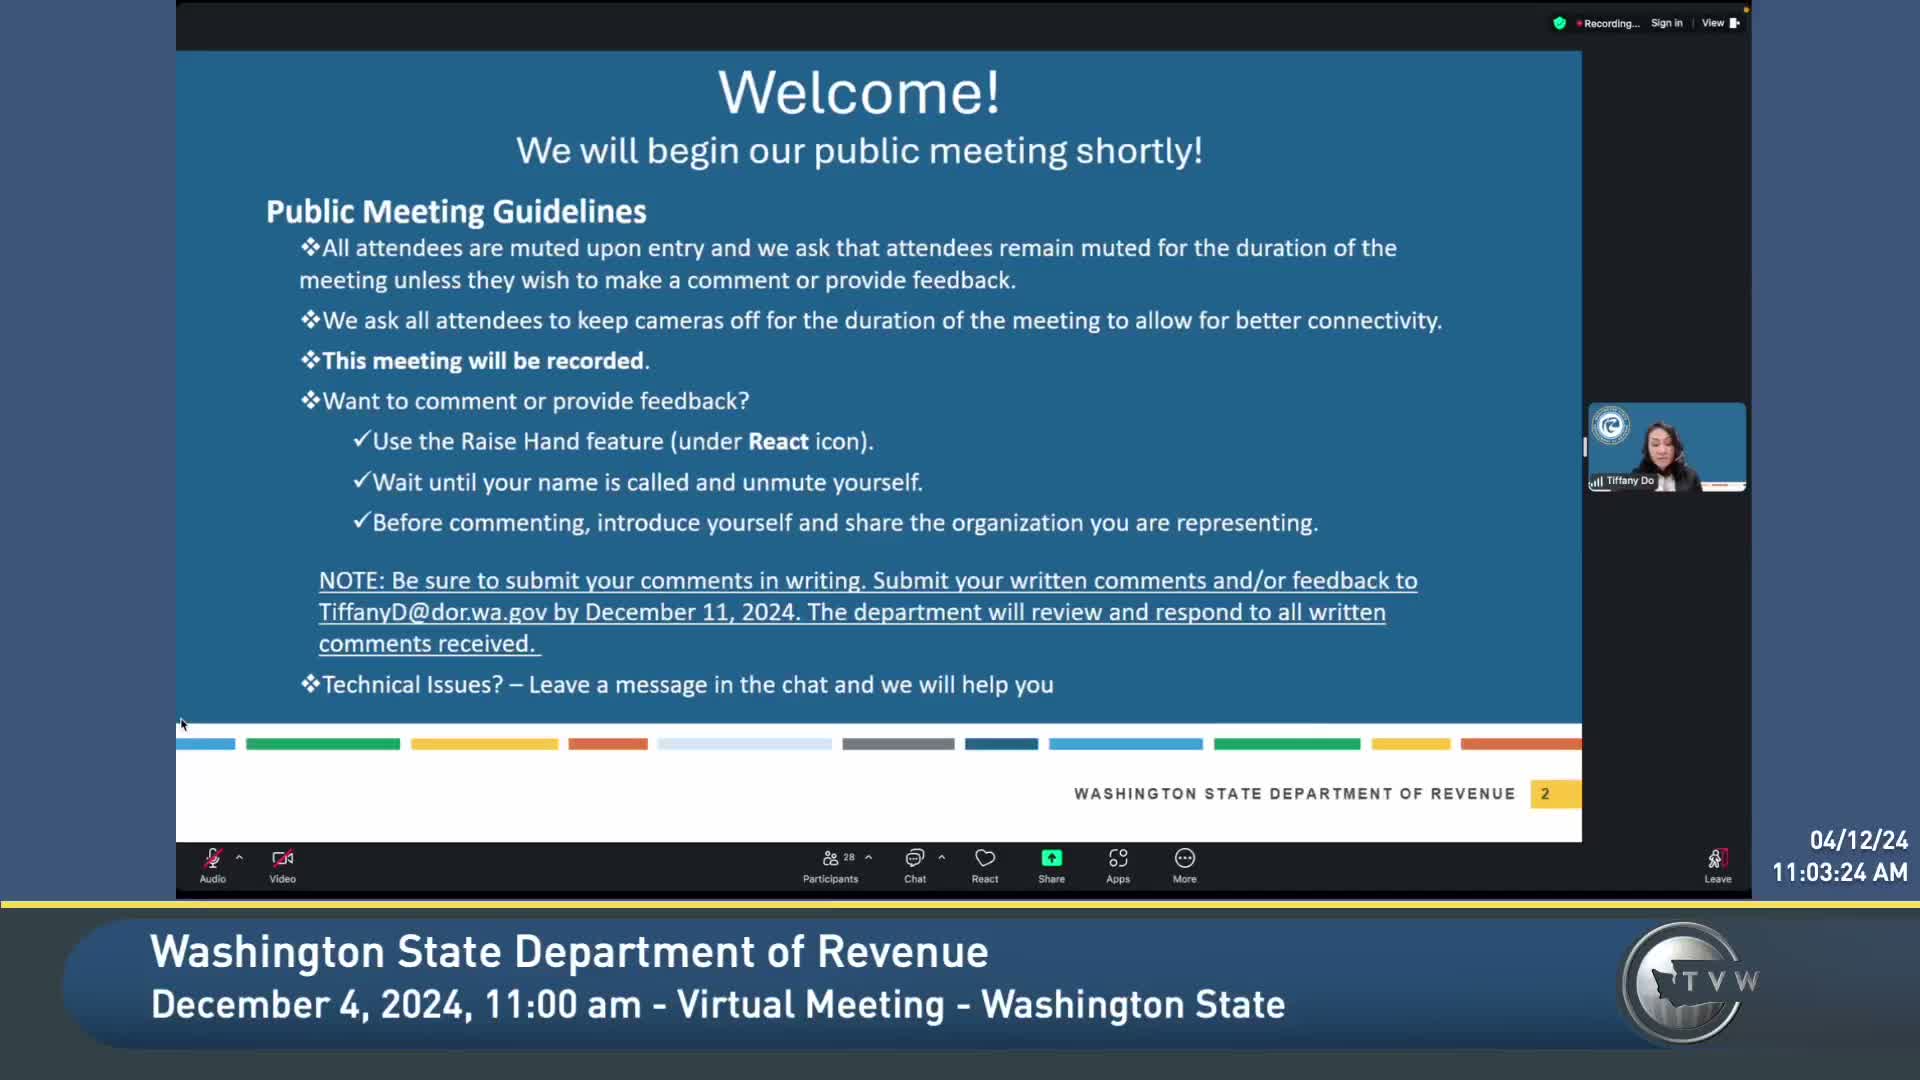The height and width of the screenshot is (1080, 1920).
Task: Click the green encryption shield icon
Action: pos(1559,23)
